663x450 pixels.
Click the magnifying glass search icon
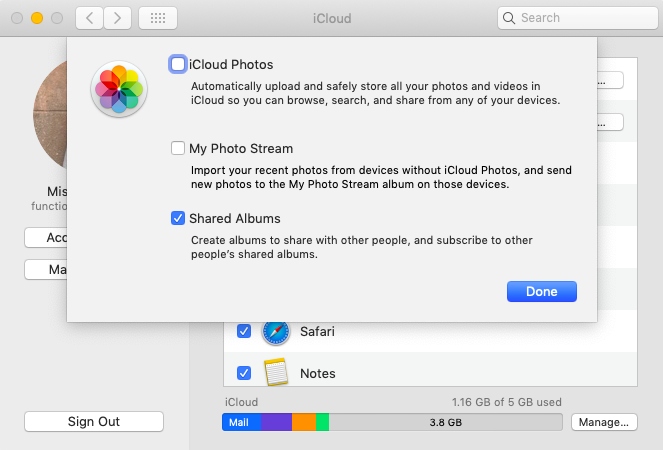tap(509, 18)
